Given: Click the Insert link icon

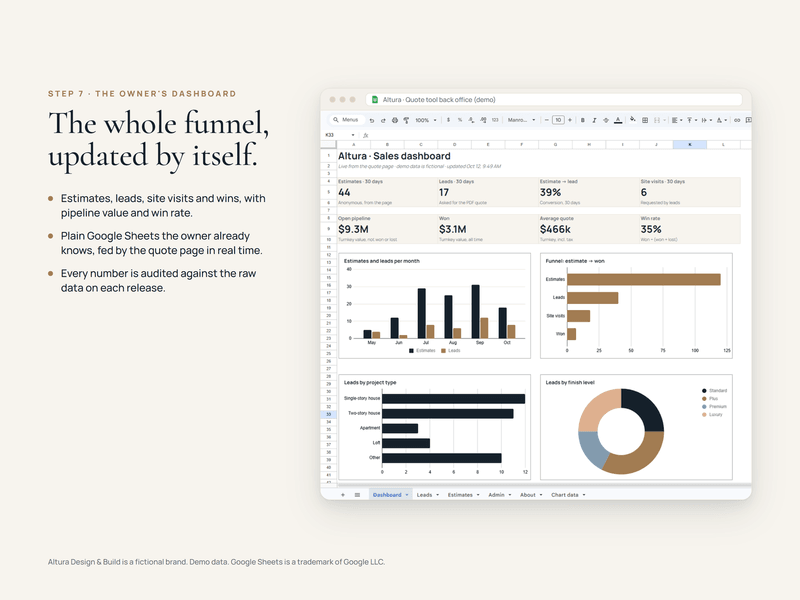Looking at the screenshot, I should 737,120.
